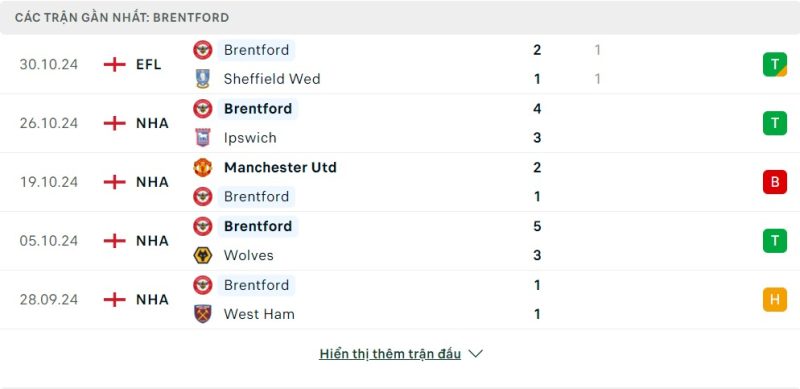
Task: Click the England flag beside EFL
Action: tap(114, 64)
